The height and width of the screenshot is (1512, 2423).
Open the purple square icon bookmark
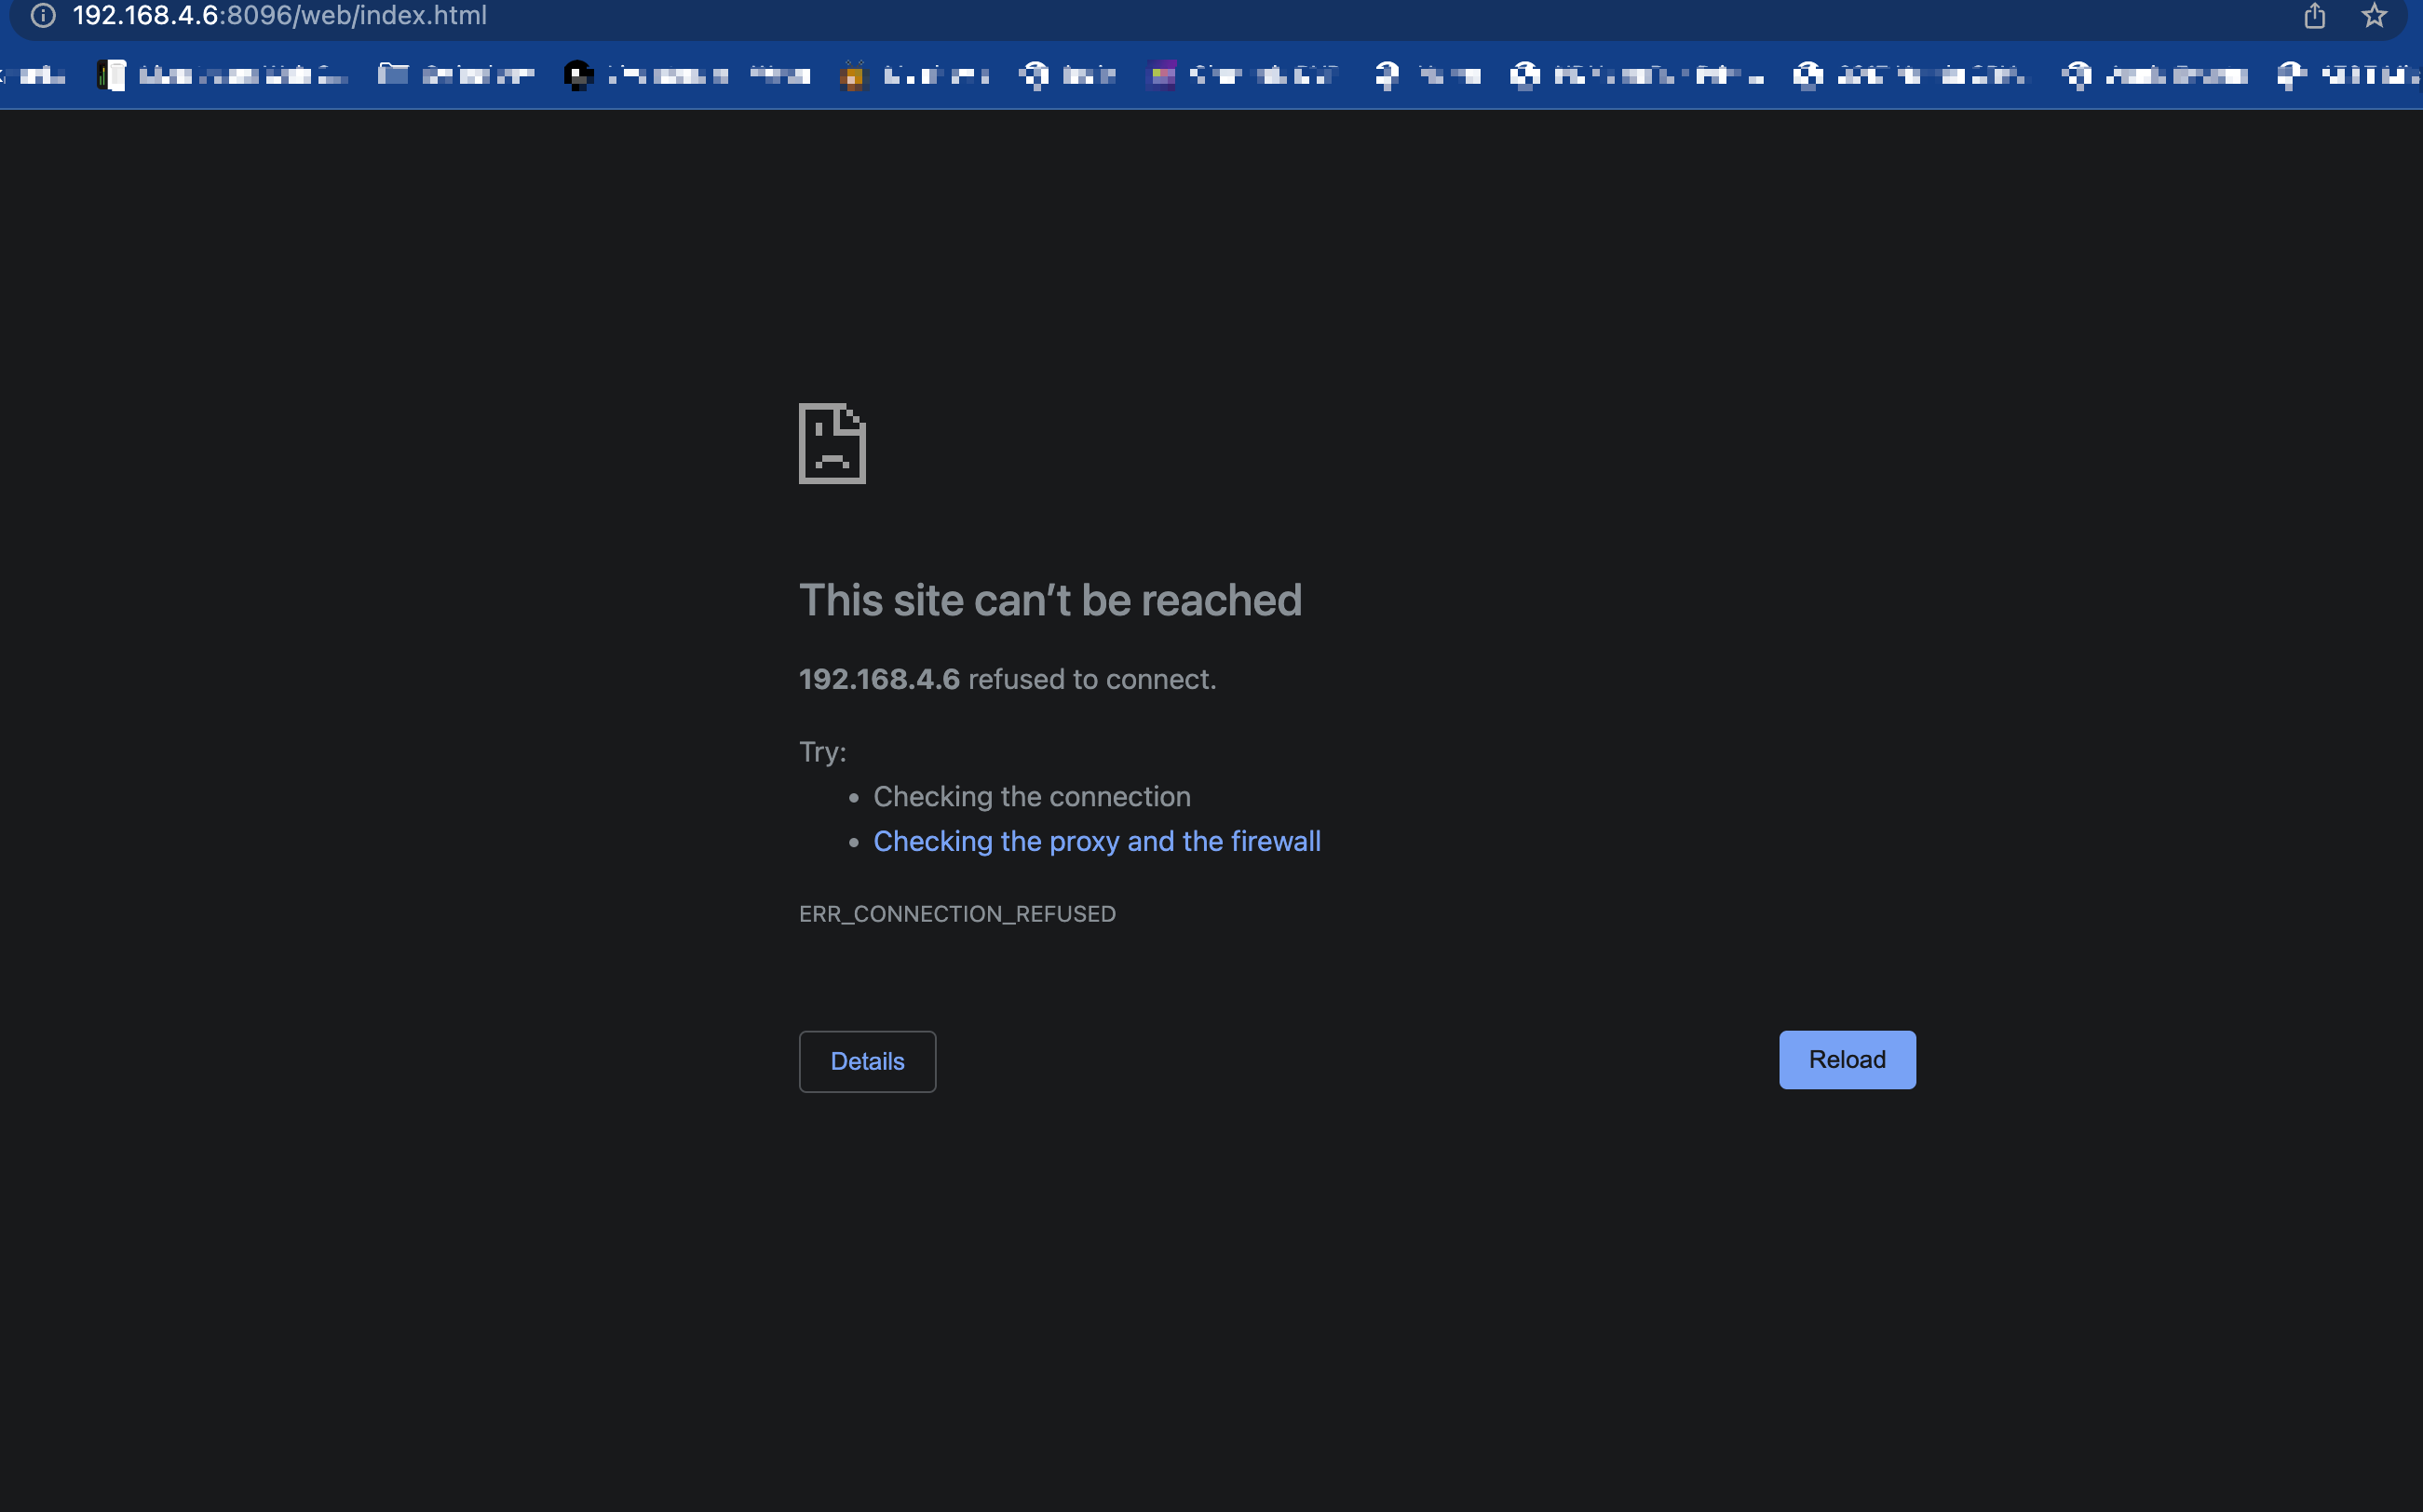tap(1161, 75)
